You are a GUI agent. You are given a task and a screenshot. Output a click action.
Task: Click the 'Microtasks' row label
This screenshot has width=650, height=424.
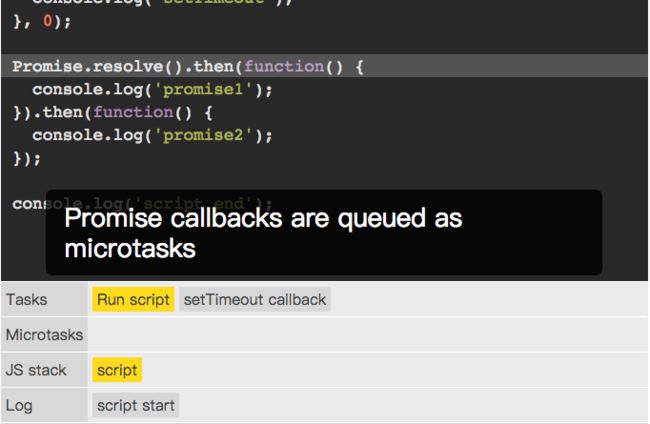click(x=44, y=335)
